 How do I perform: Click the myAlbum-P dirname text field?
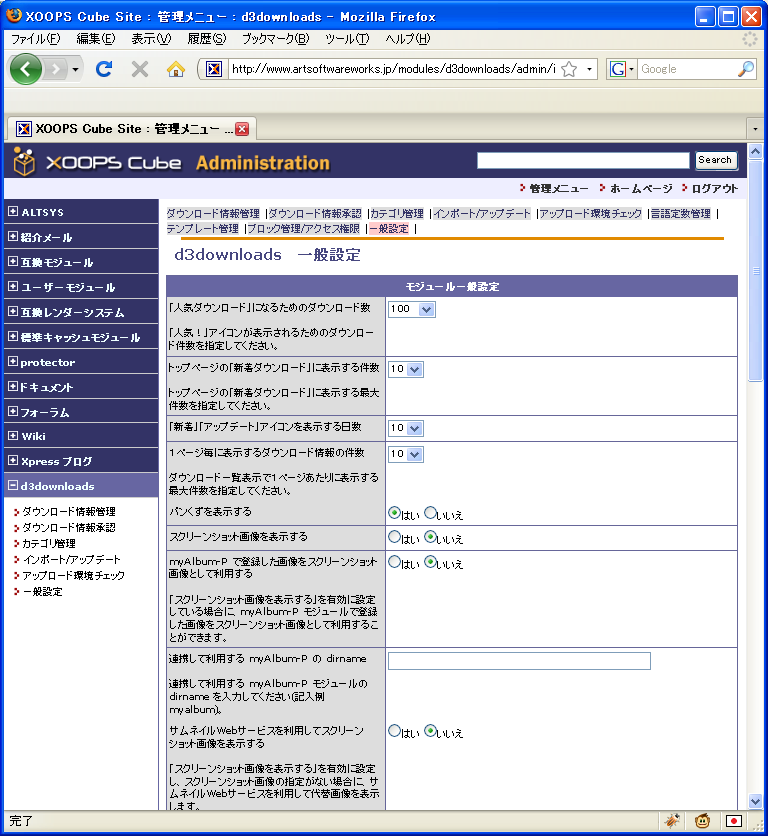pos(519,661)
